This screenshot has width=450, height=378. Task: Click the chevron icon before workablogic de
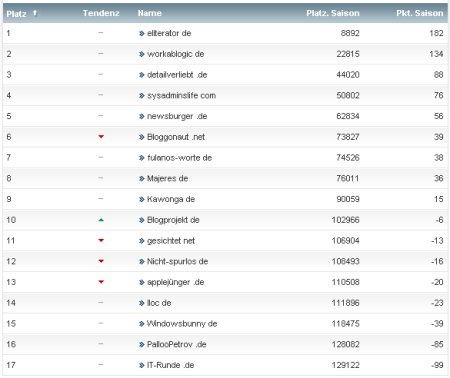click(142, 54)
